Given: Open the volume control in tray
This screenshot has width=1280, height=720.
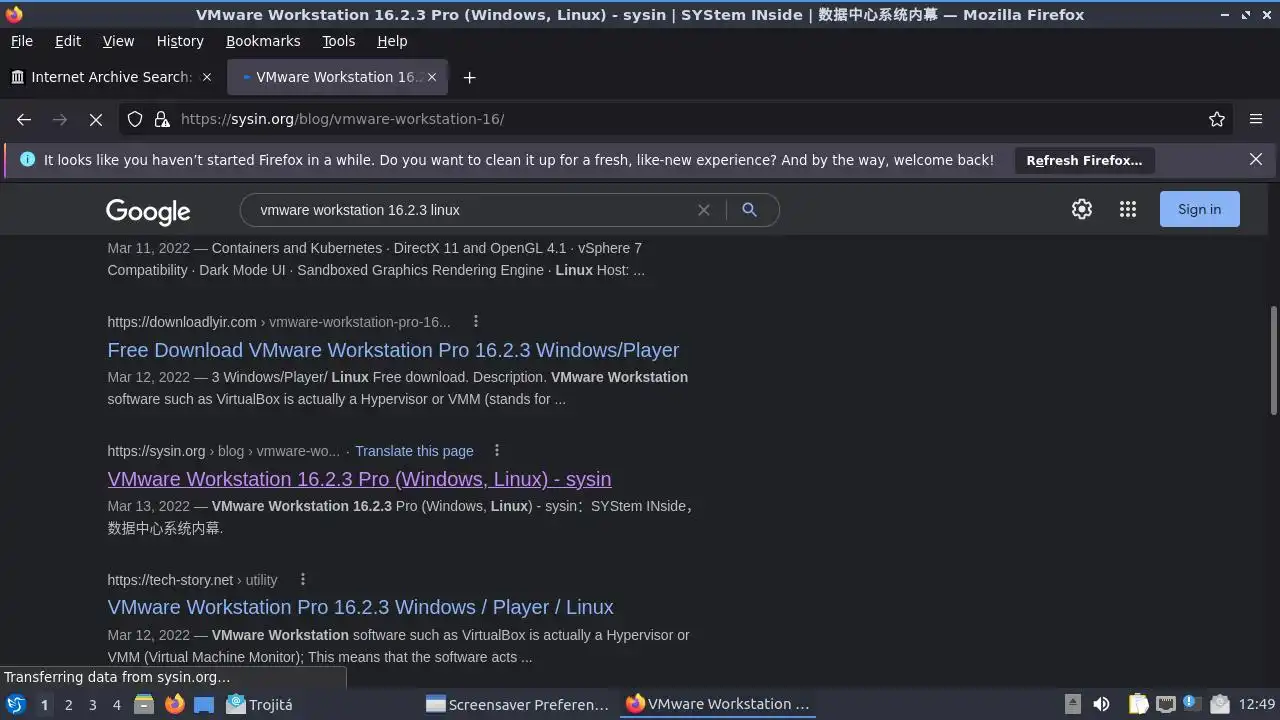Looking at the screenshot, I should [x=1101, y=704].
